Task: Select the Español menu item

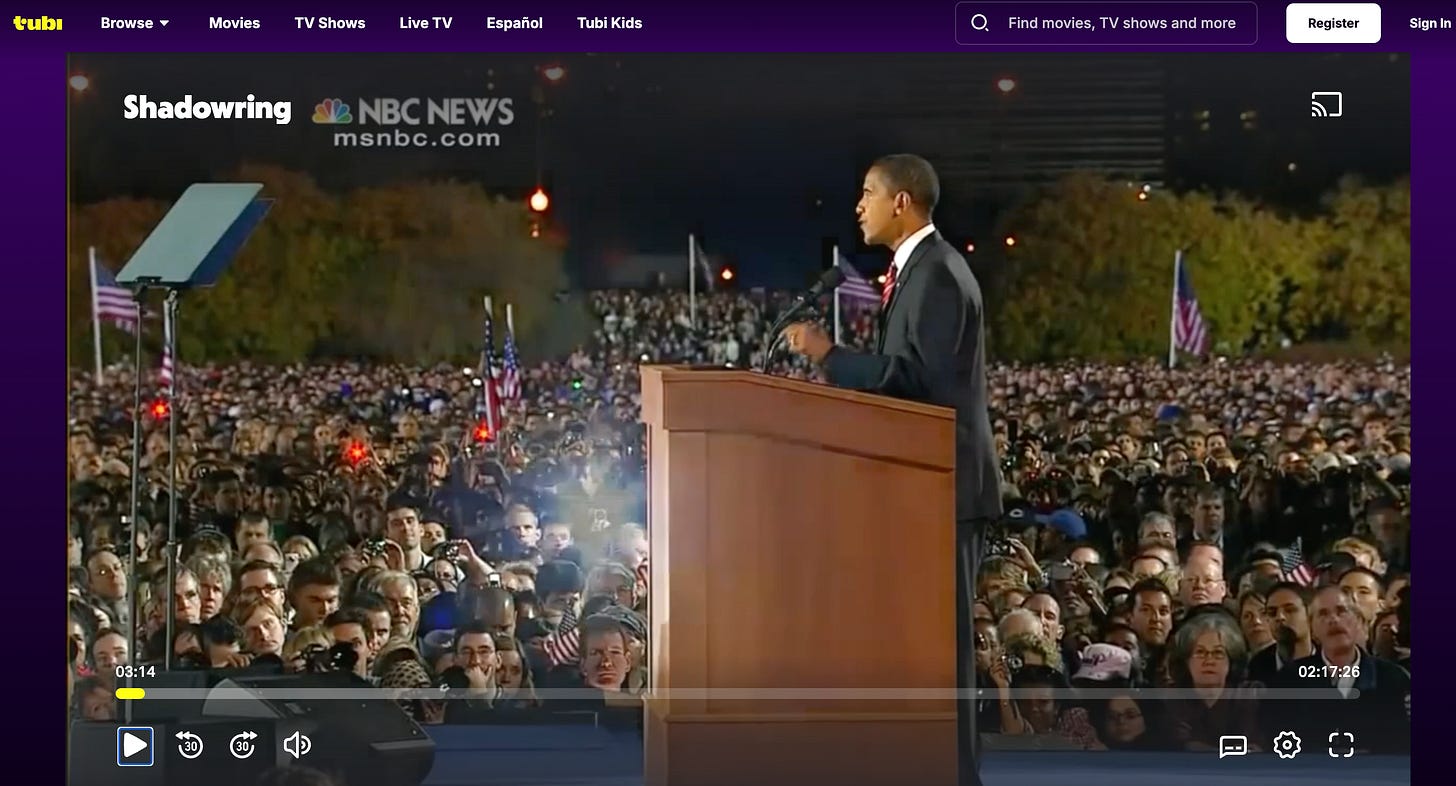Action: [515, 22]
